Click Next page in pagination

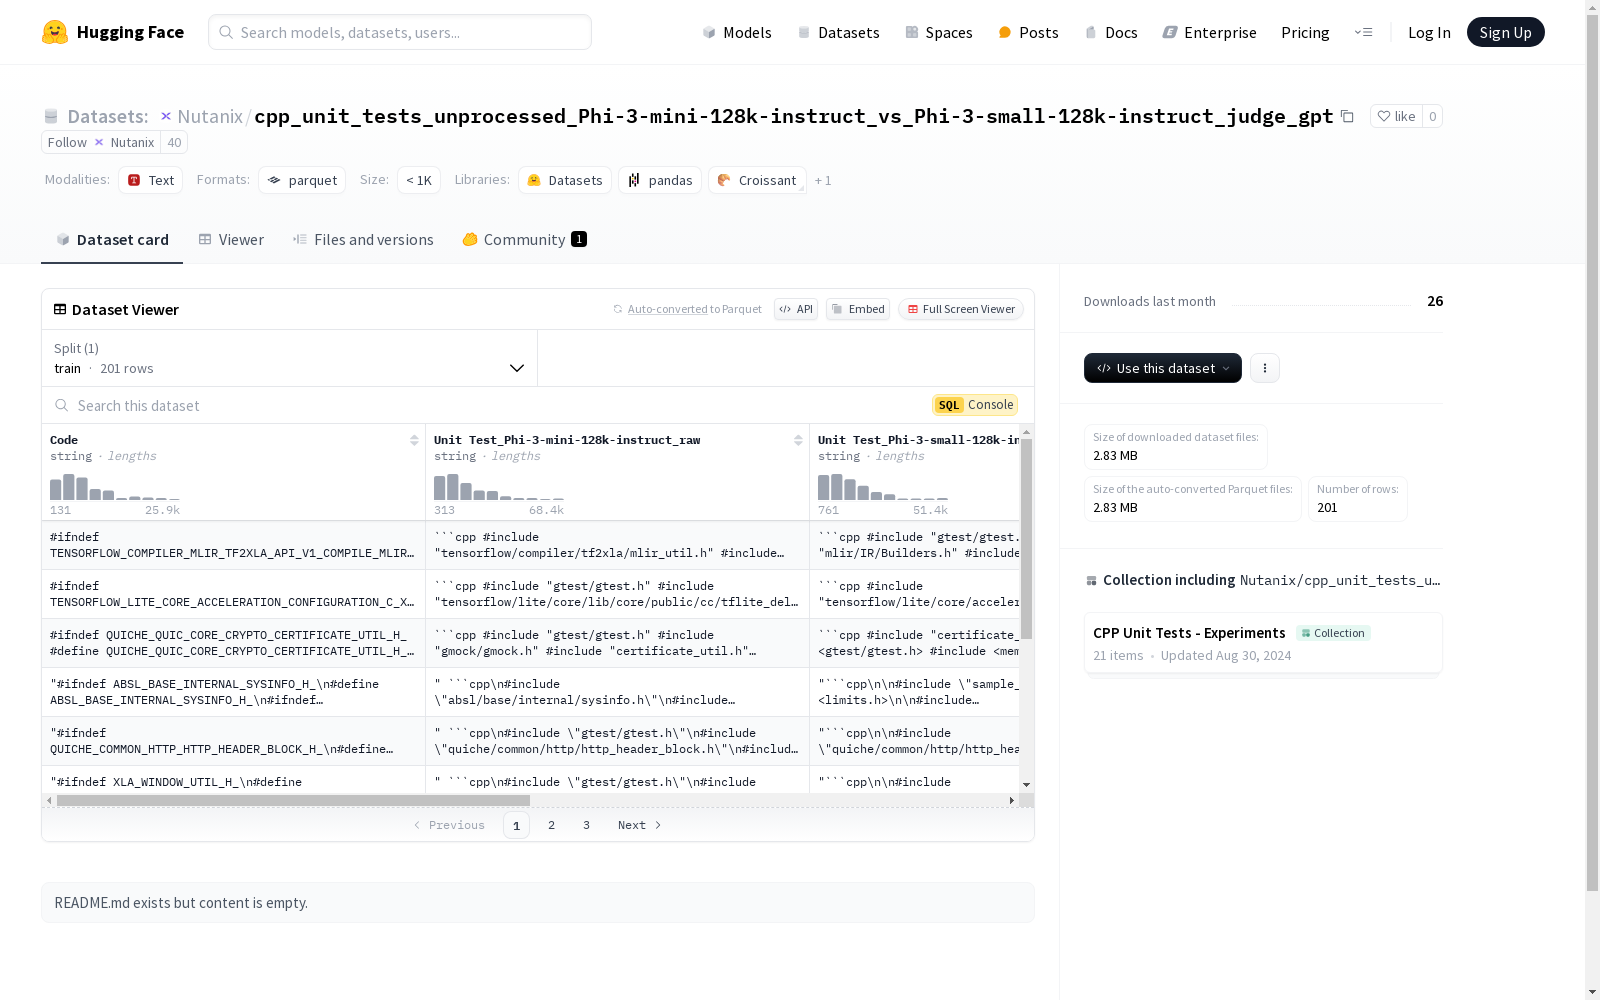[x=640, y=825]
